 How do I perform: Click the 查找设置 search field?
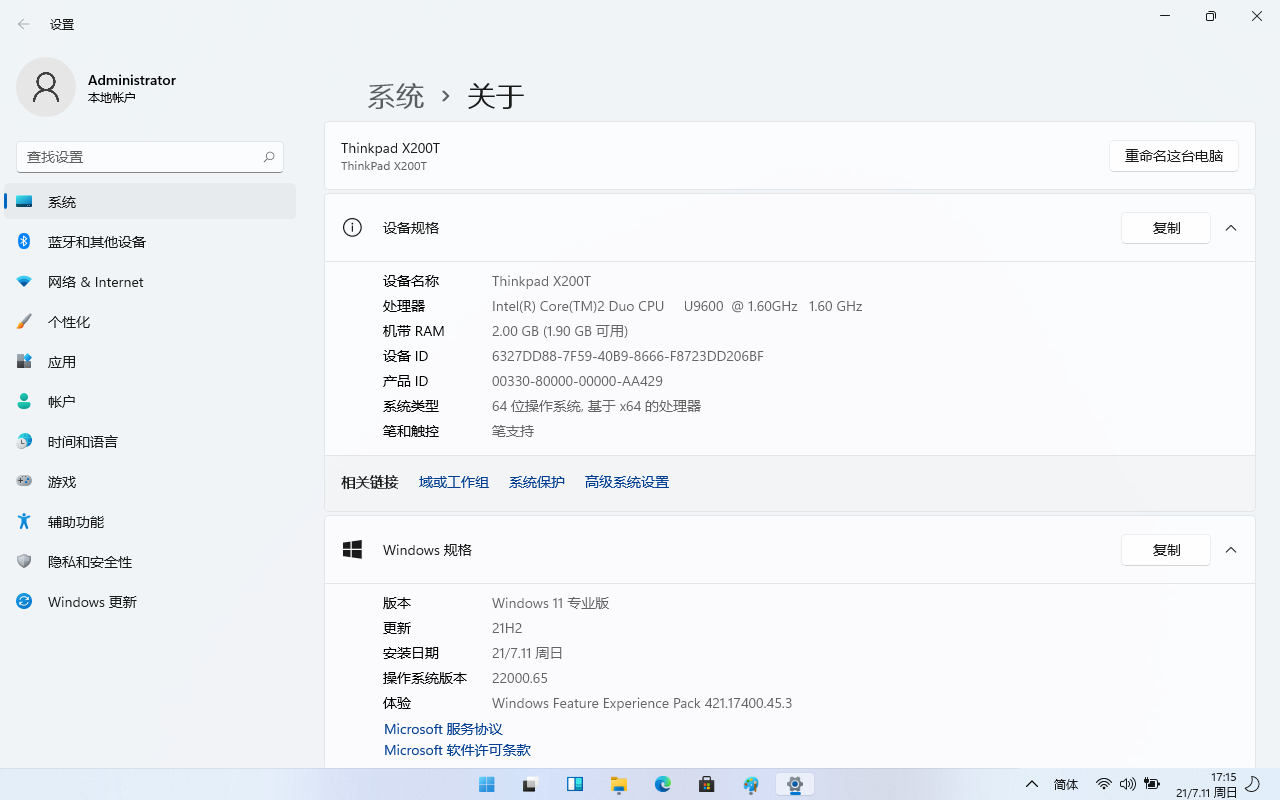150,157
